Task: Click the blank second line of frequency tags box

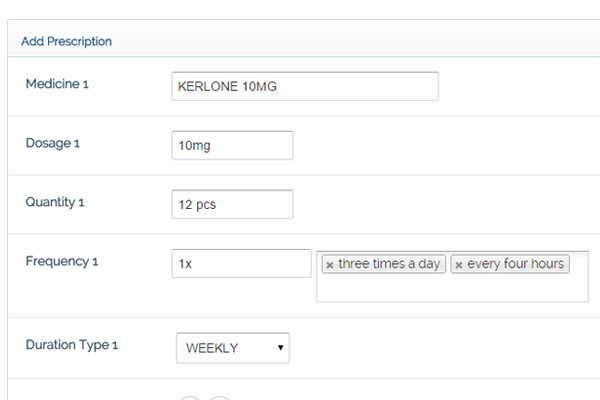Action: pos(452,288)
